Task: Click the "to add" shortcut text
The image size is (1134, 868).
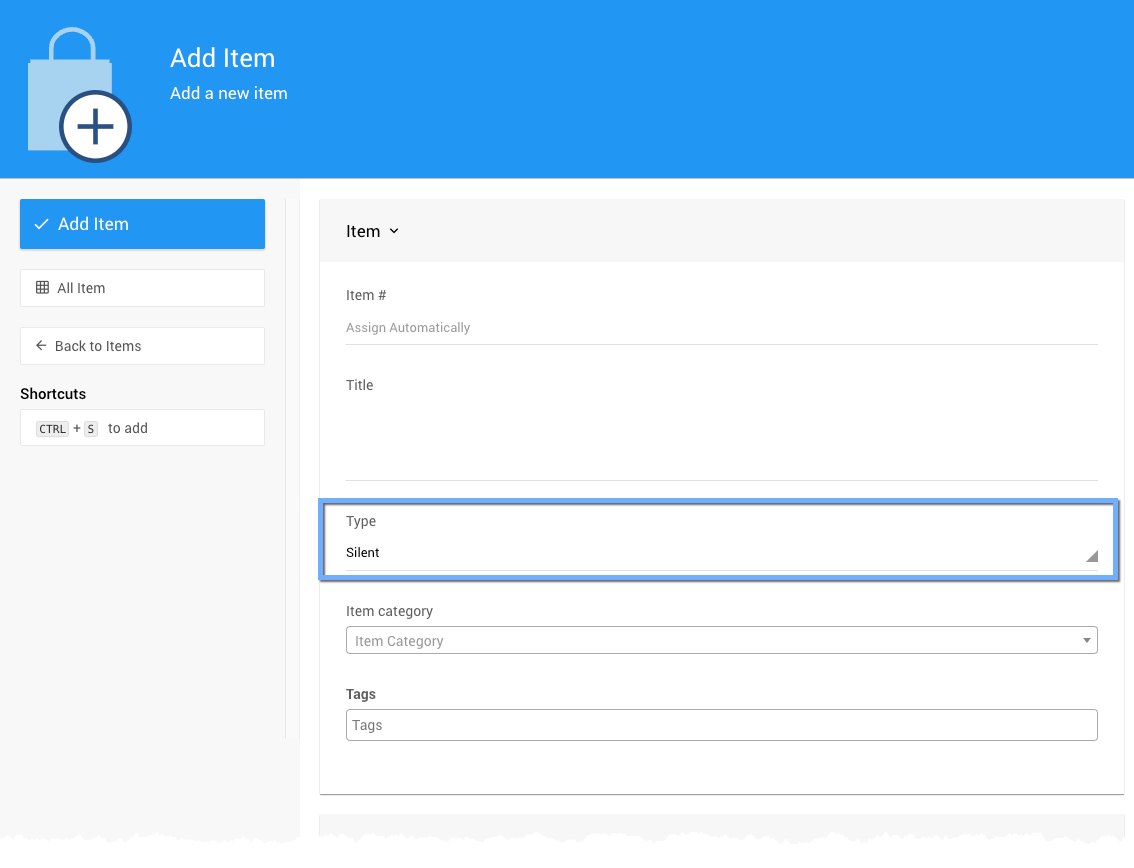Action: point(128,429)
